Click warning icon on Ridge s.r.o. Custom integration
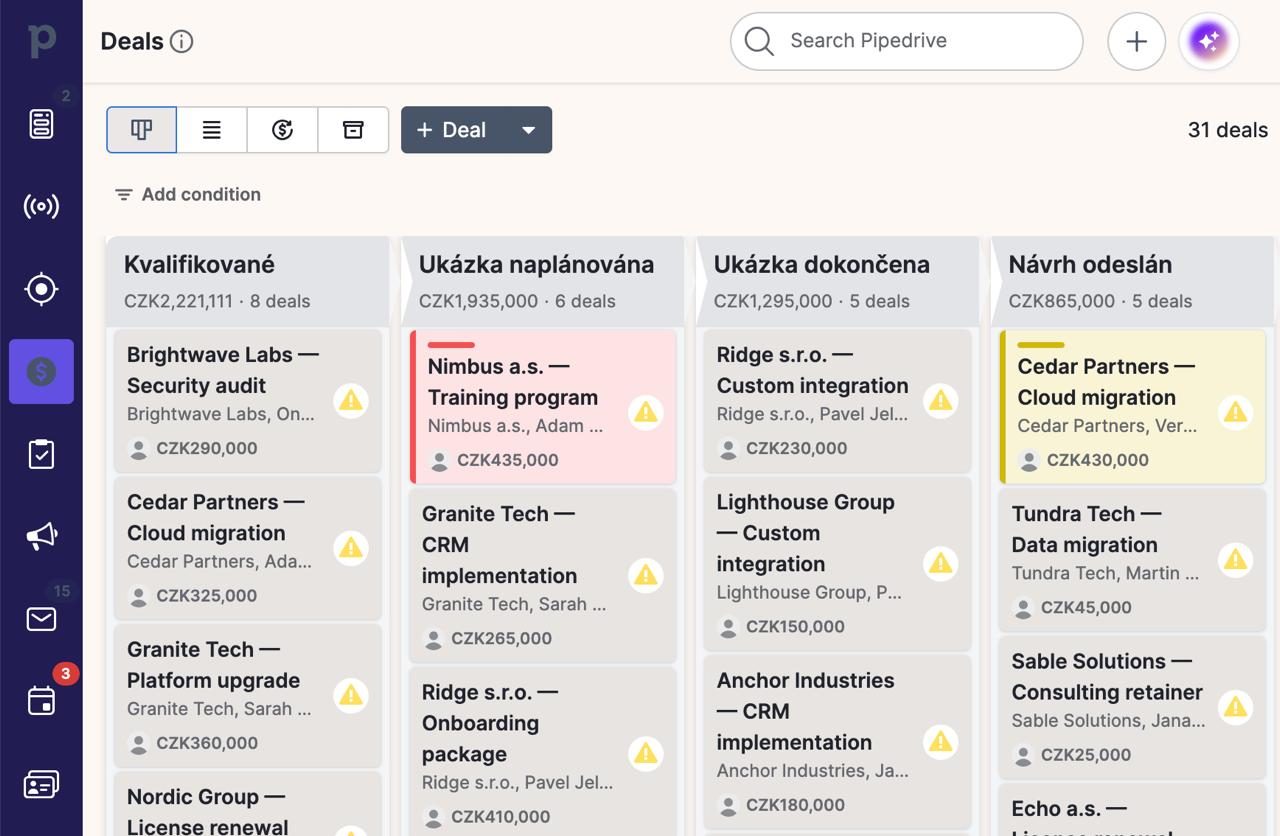The width and height of the screenshot is (1280, 836). pos(940,401)
